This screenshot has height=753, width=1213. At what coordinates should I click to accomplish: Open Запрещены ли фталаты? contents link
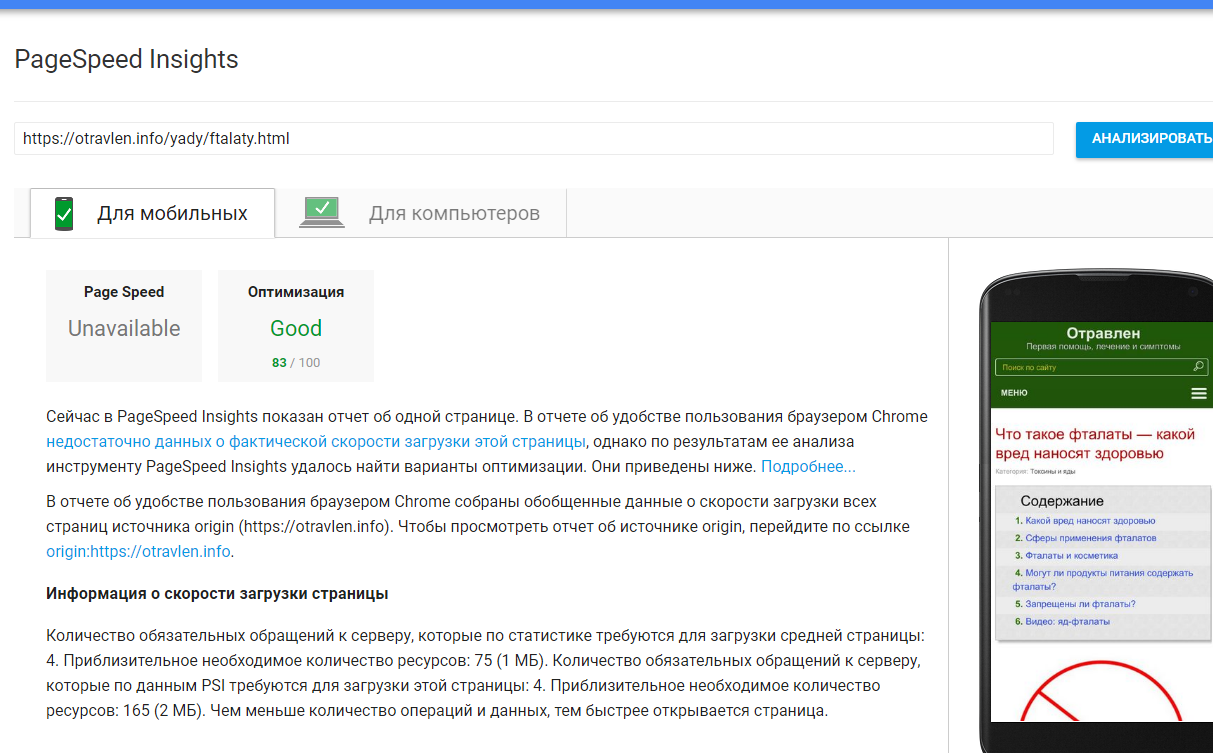(1080, 604)
